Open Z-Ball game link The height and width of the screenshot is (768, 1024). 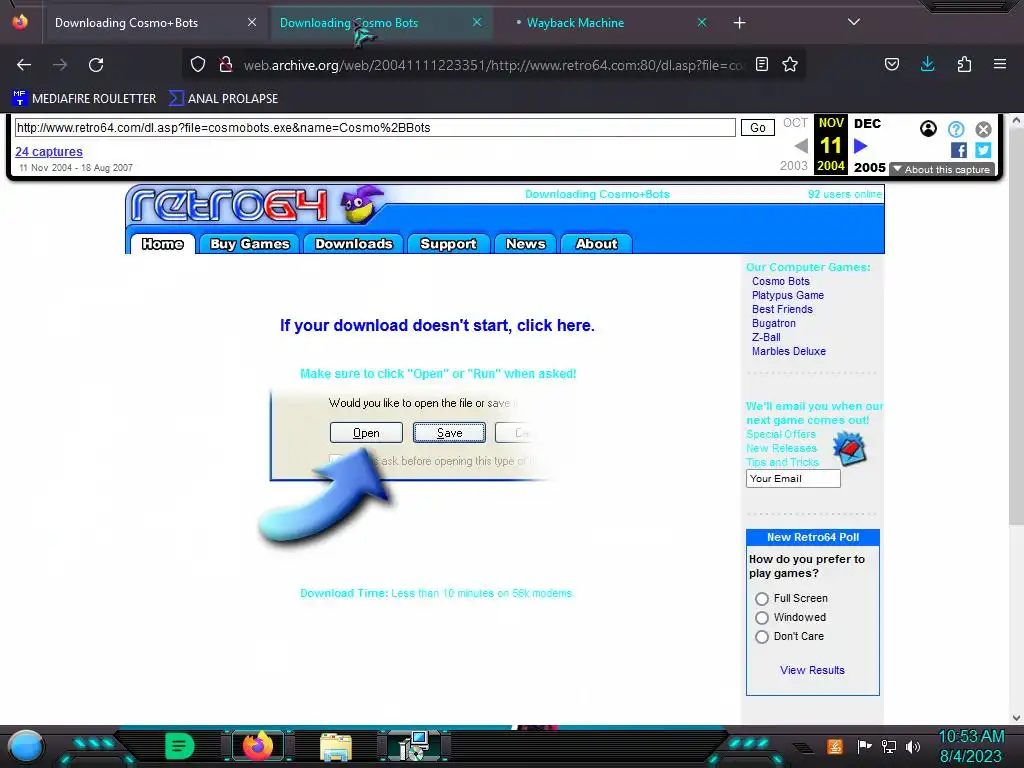click(766, 337)
